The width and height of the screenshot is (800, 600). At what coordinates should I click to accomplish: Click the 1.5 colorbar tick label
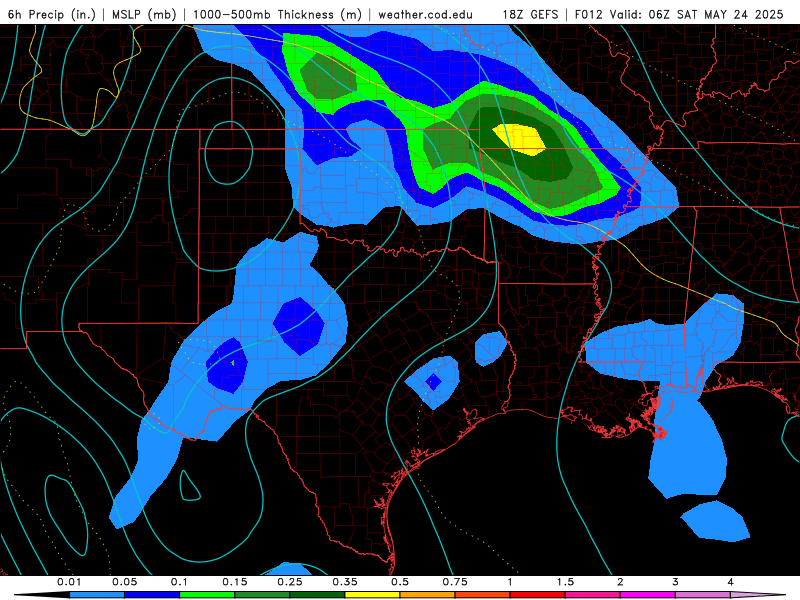565,582
